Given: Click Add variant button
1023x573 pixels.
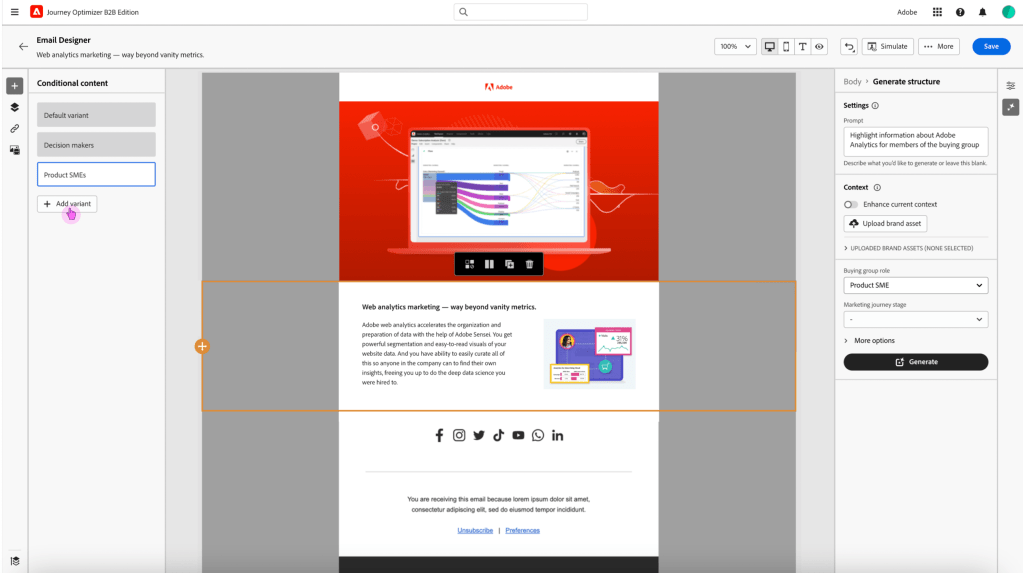Looking at the screenshot, I should (x=67, y=204).
